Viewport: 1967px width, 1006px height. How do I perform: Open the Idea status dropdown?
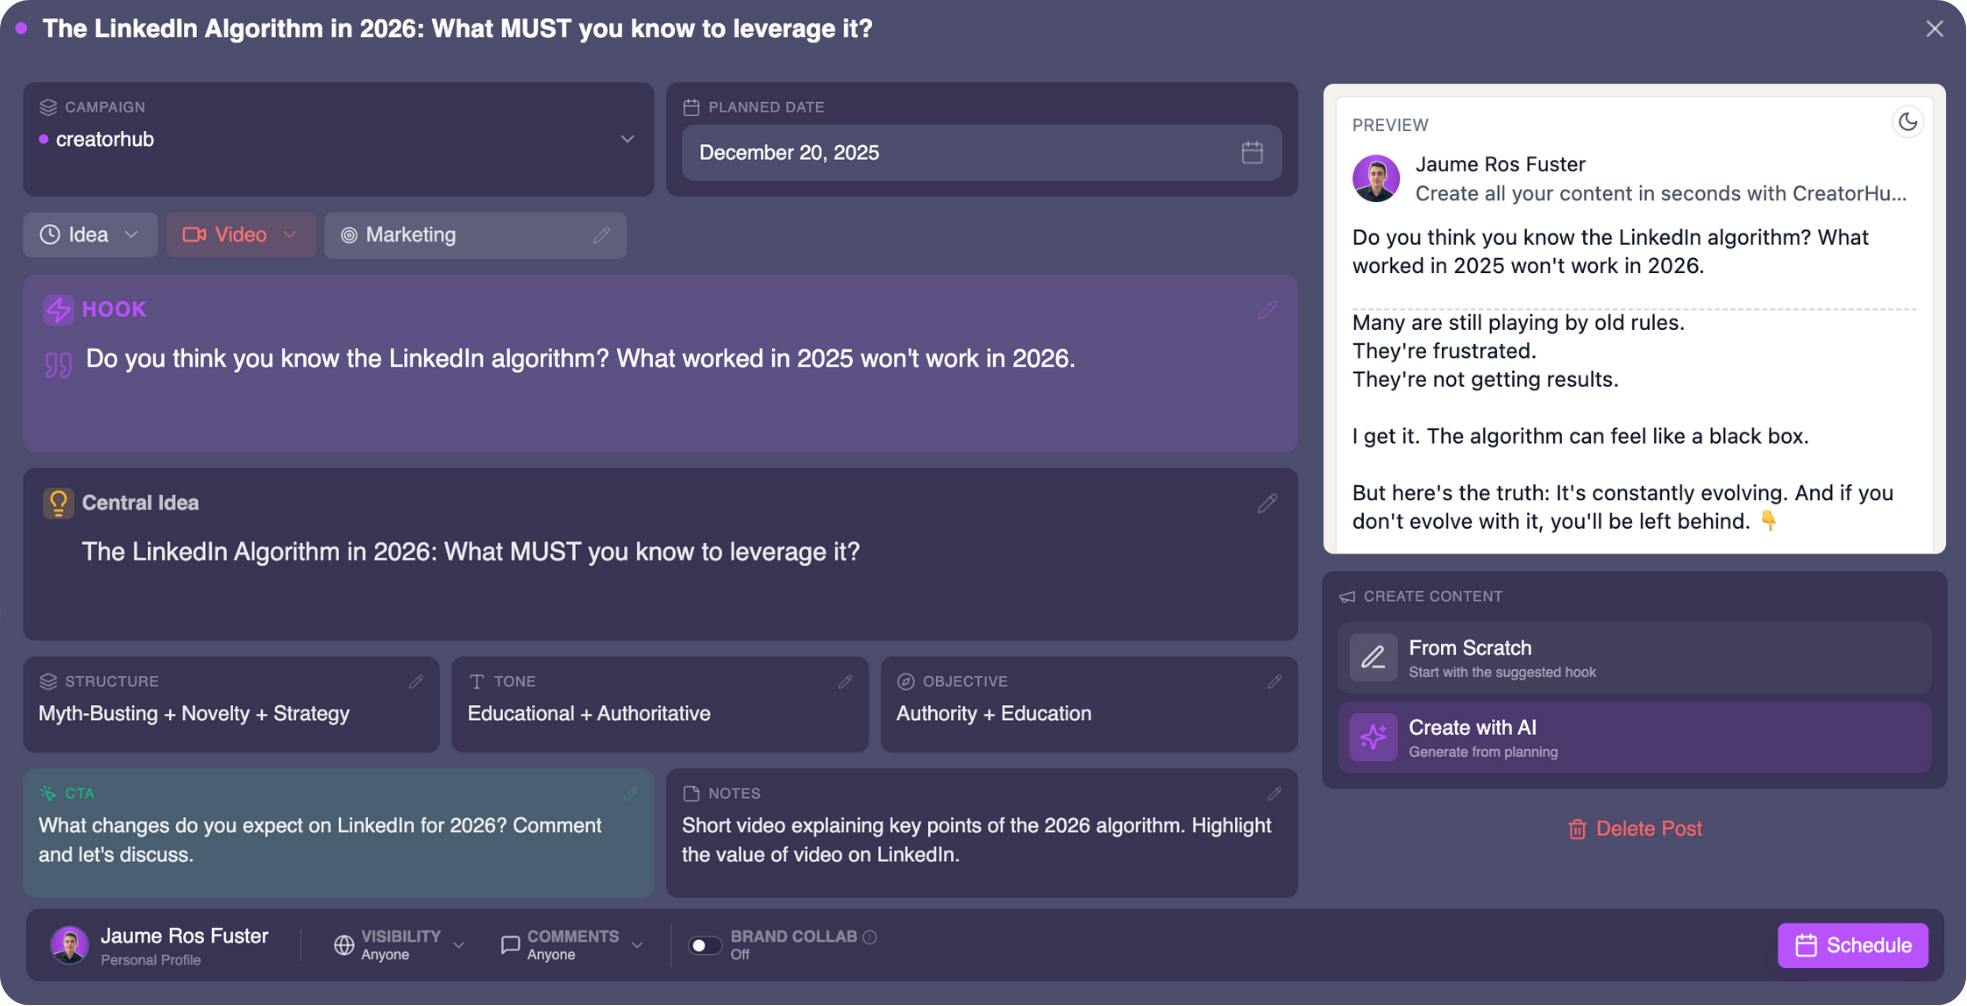click(90, 235)
